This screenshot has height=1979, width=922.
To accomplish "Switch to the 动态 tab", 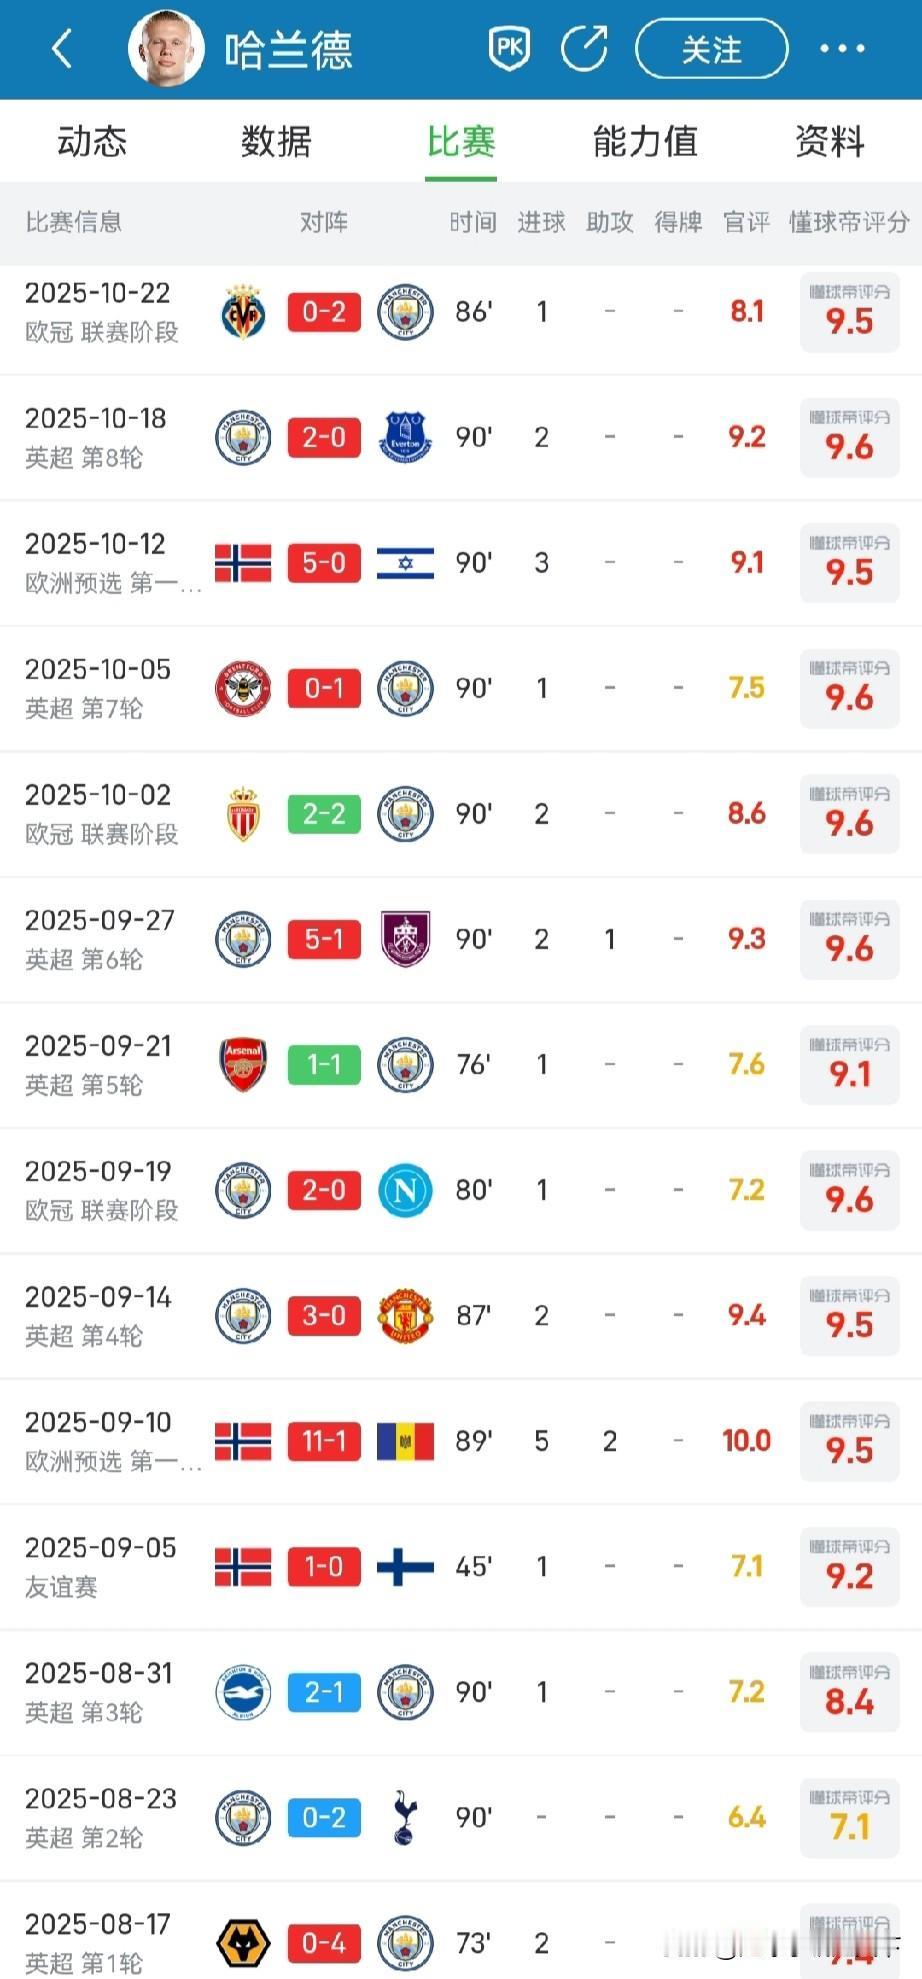I will 92,142.
